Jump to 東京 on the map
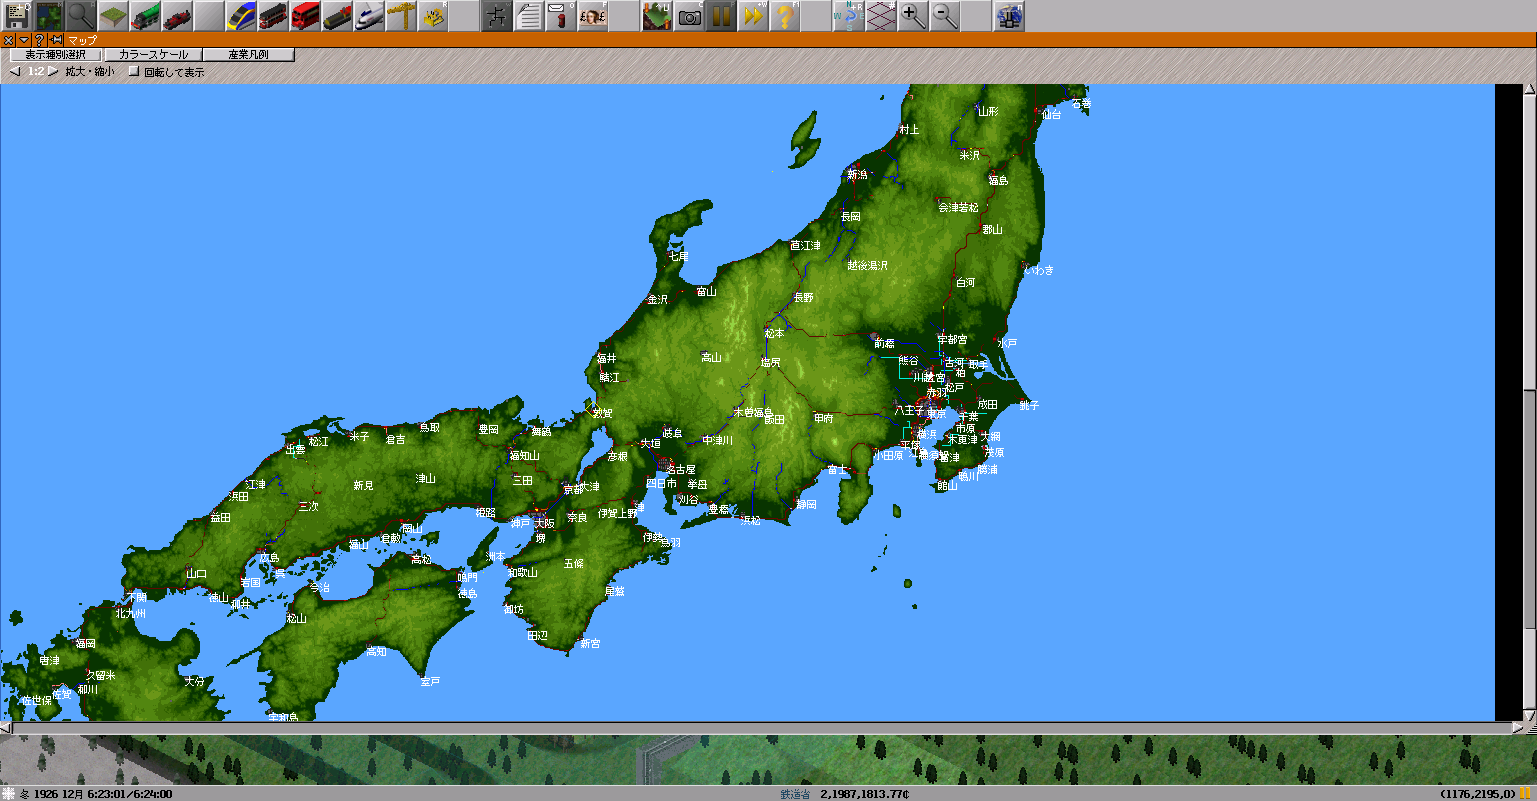1537x801 pixels. [936, 413]
